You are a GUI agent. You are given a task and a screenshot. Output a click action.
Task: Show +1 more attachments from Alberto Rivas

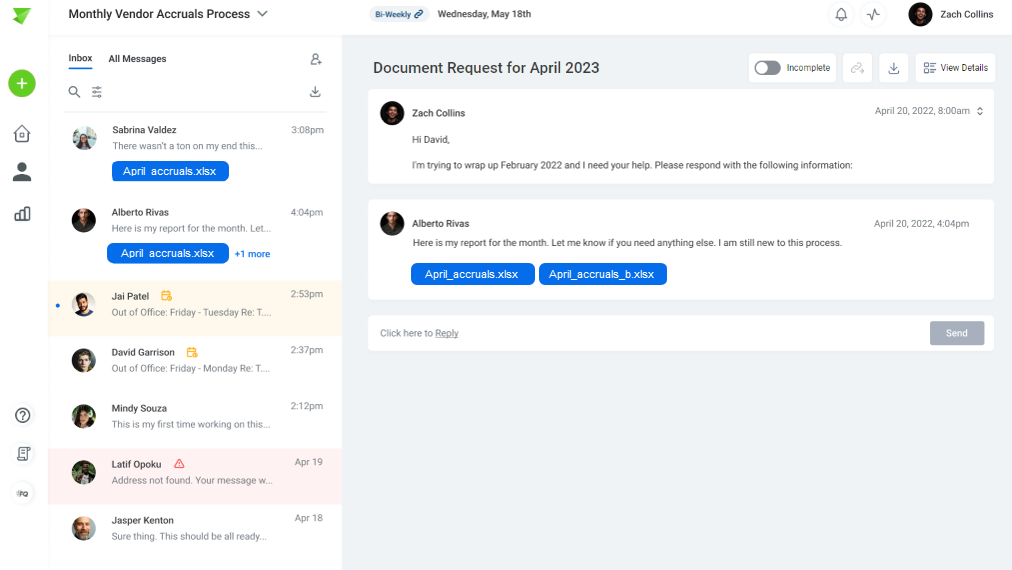tap(252, 254)
